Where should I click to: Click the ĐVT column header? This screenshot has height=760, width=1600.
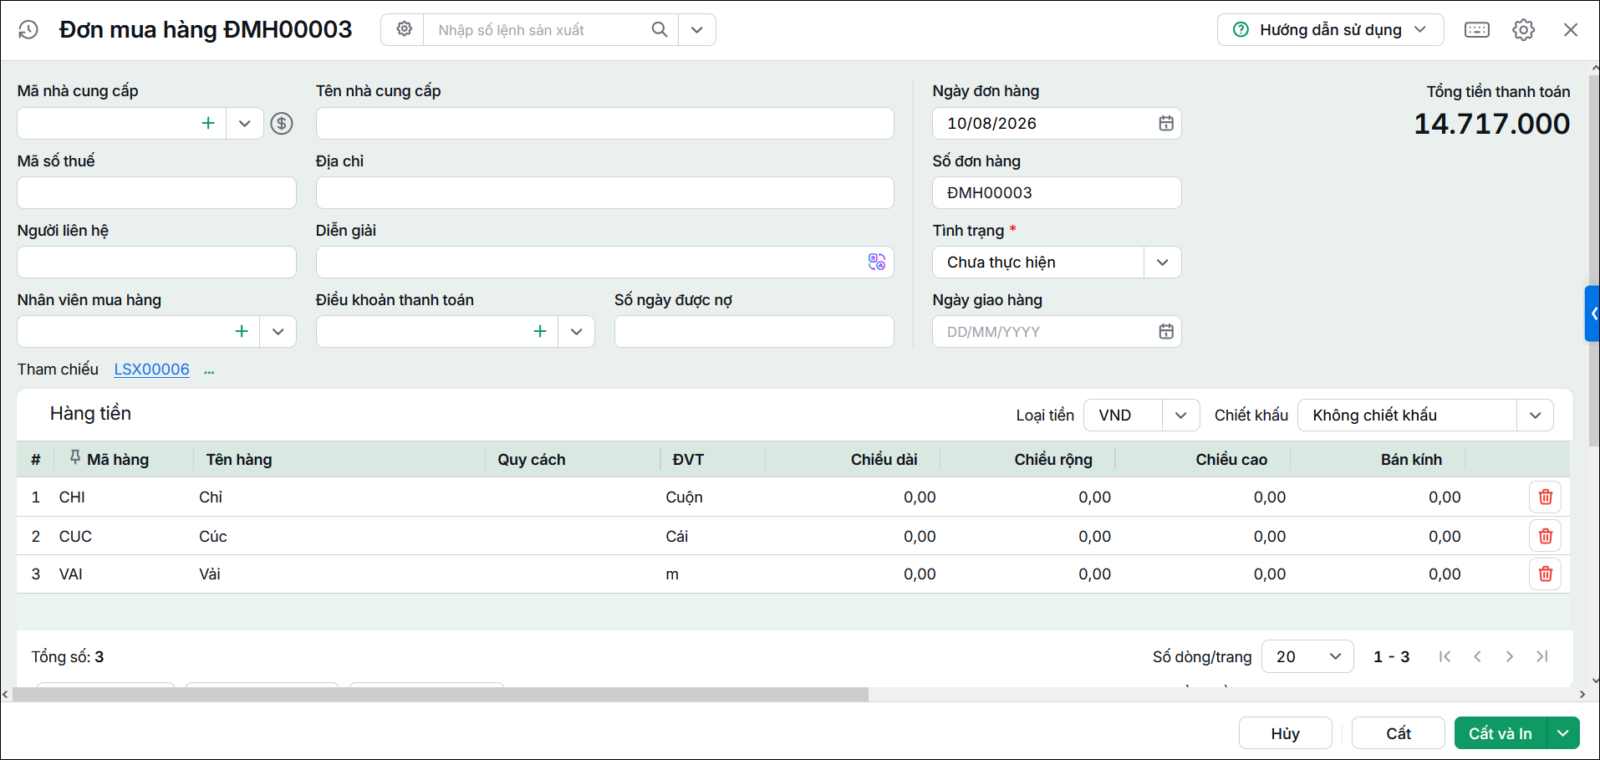click(688, 459)
